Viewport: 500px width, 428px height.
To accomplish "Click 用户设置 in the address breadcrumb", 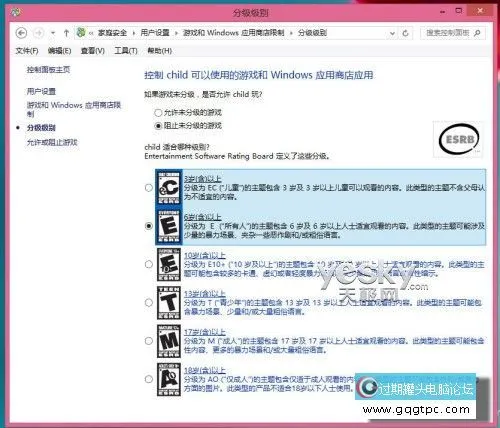I will coord(155,33).
